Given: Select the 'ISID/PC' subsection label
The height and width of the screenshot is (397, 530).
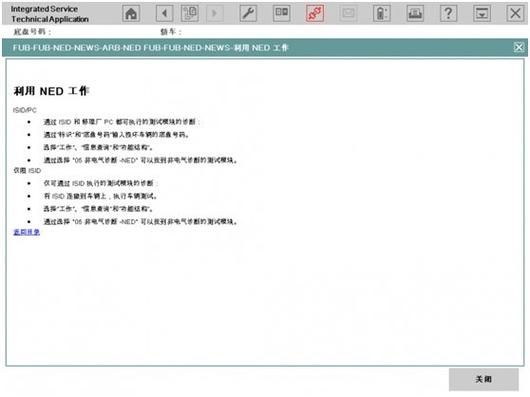Looking at the screenshot, I should click(25, 110).
